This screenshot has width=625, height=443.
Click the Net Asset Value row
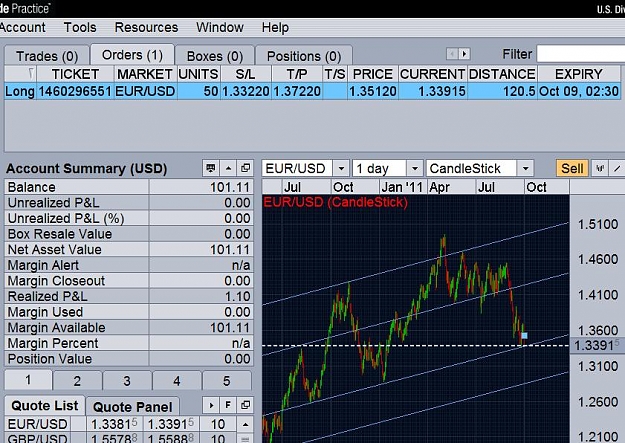point(129,249)
